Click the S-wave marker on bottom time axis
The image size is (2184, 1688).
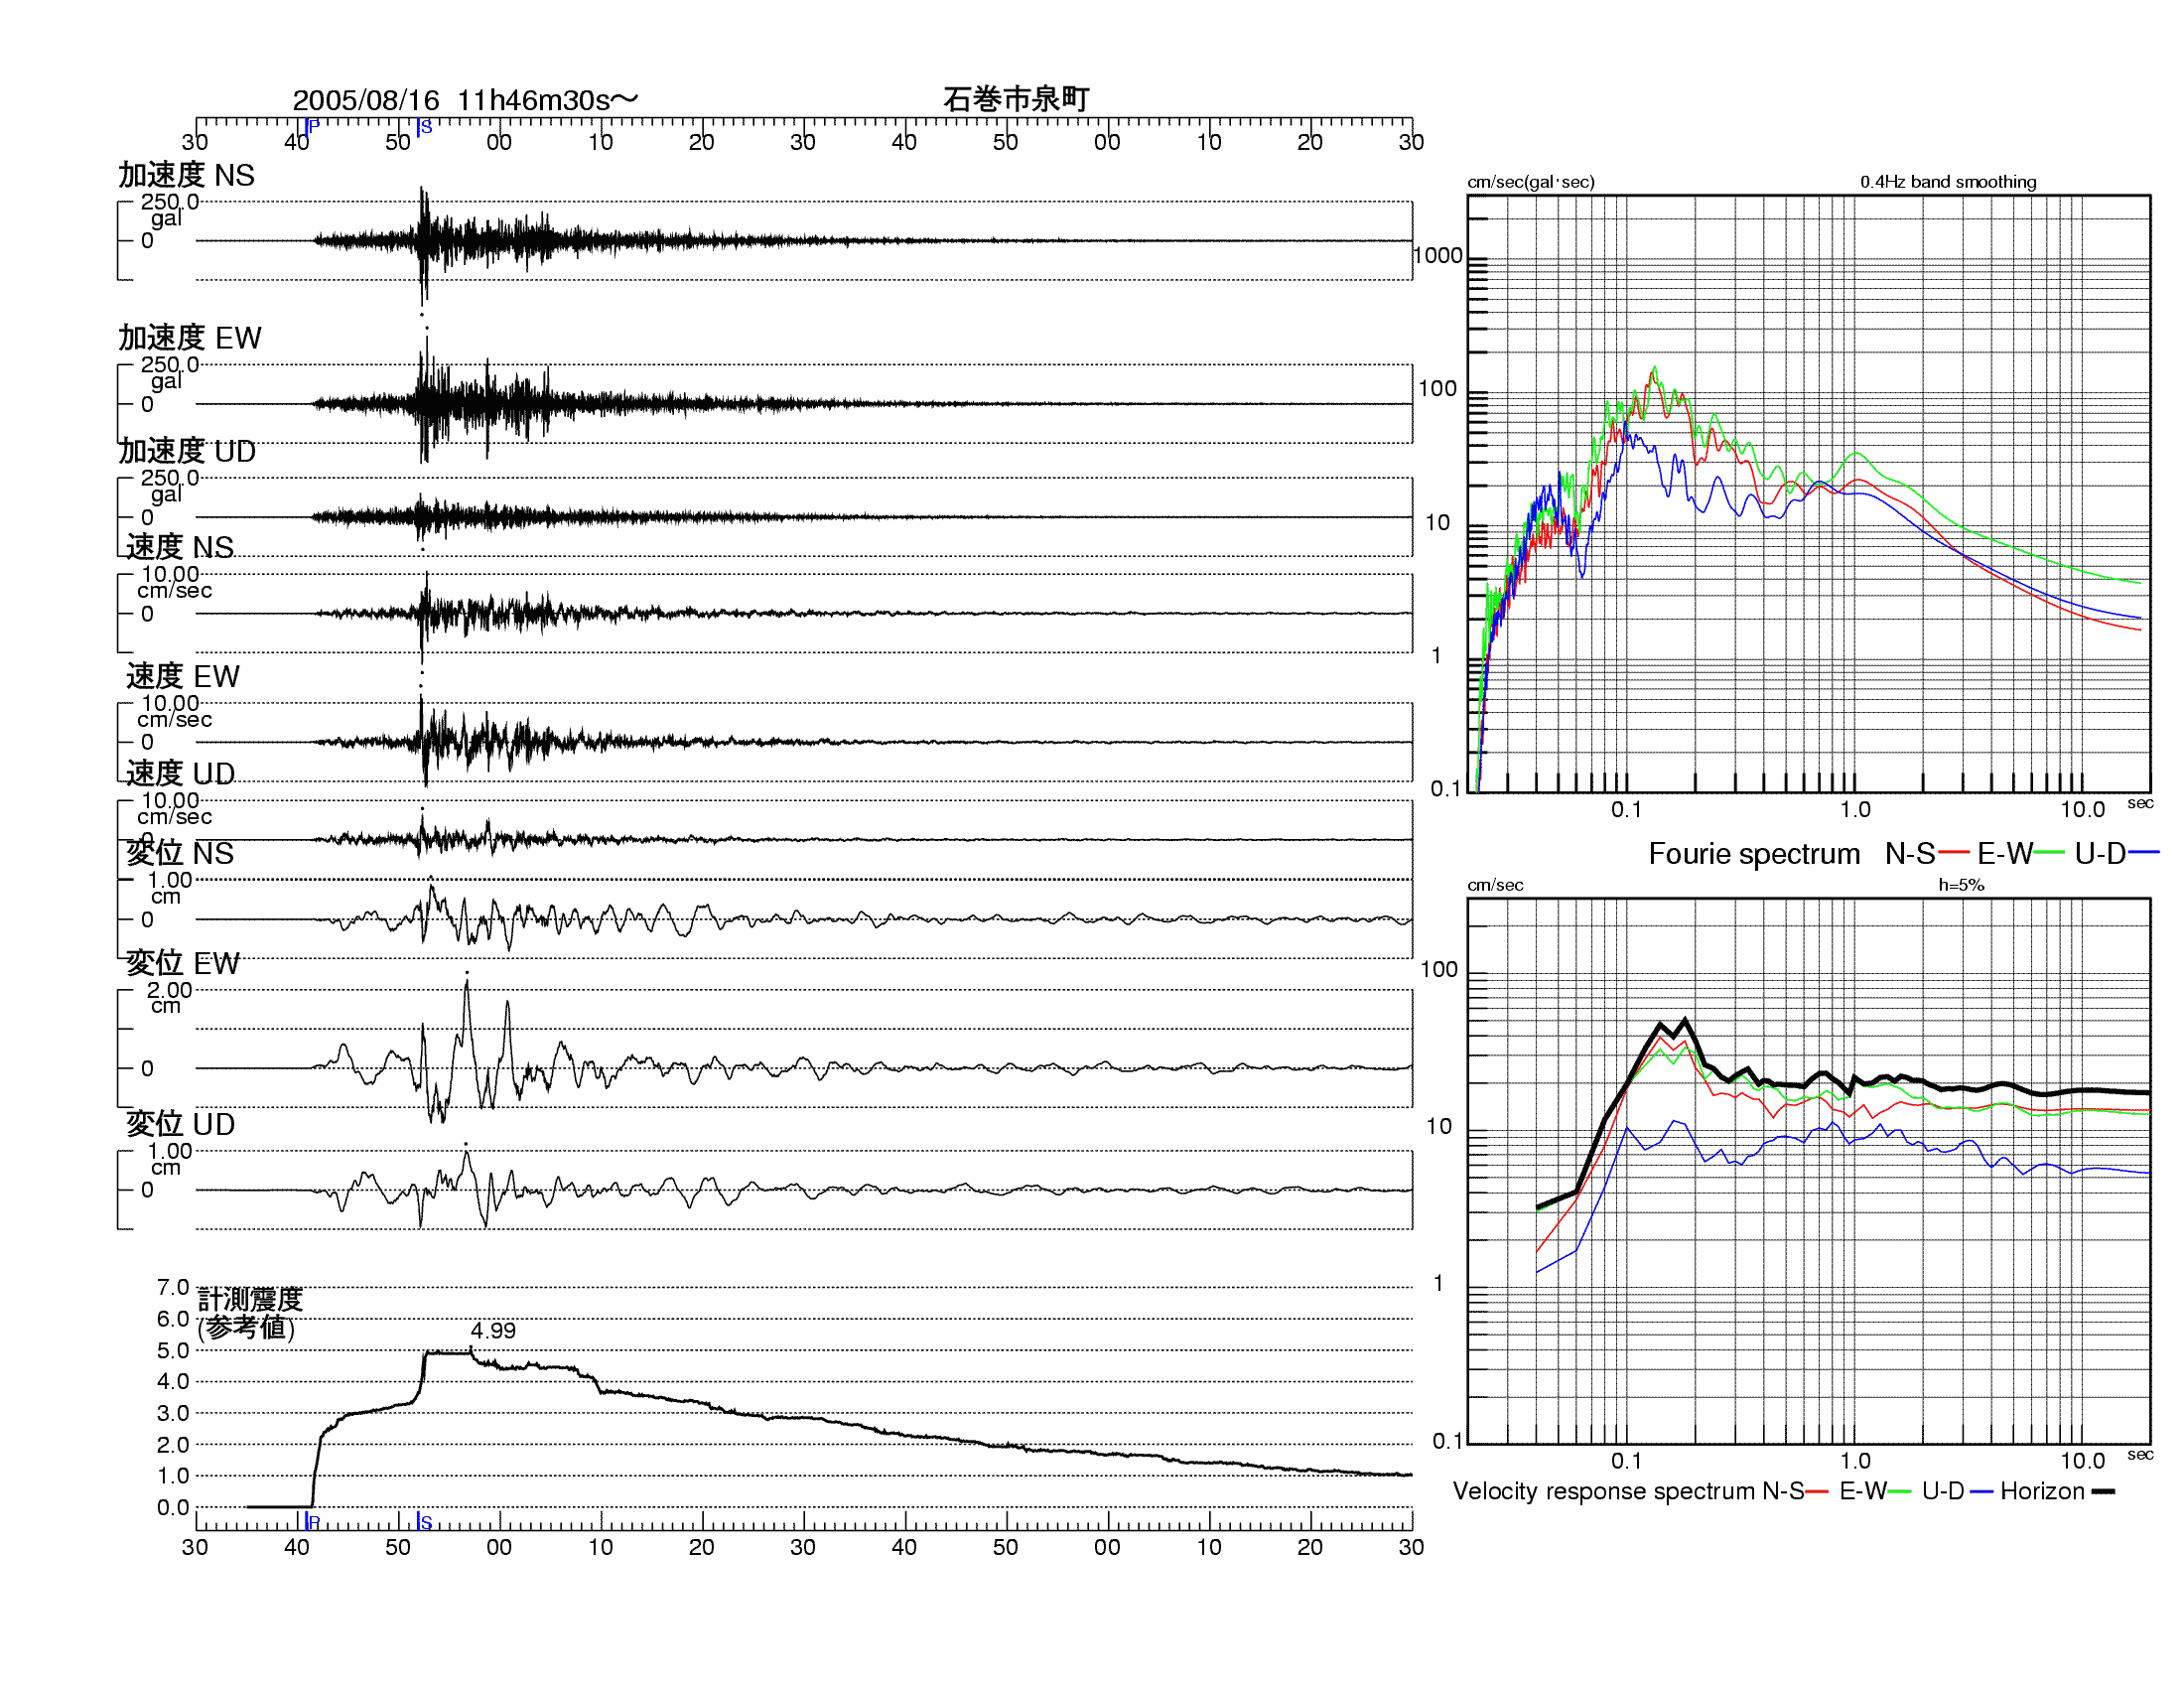click(x=424, y=1521)
